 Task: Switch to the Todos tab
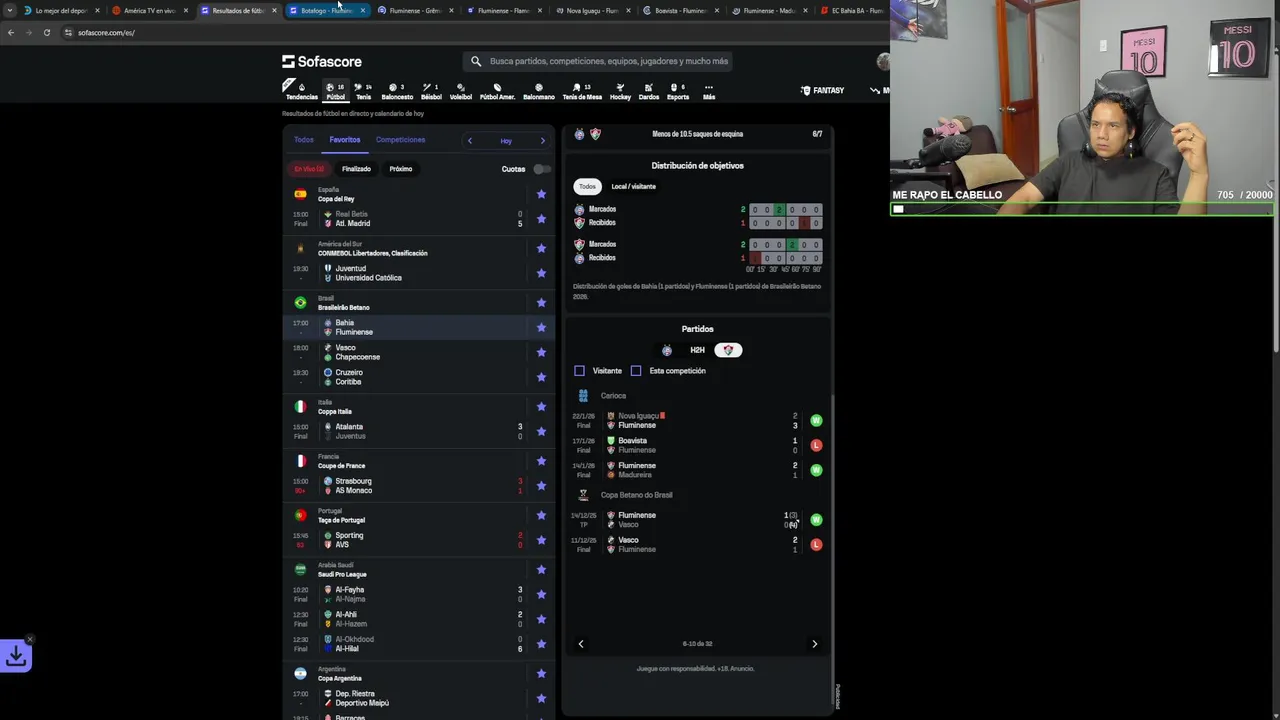tap(304, 140)
